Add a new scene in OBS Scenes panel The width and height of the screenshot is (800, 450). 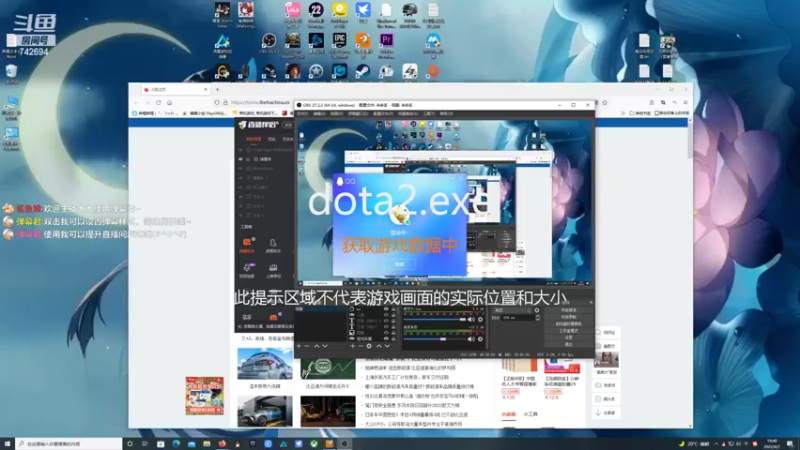coord(298,346)
